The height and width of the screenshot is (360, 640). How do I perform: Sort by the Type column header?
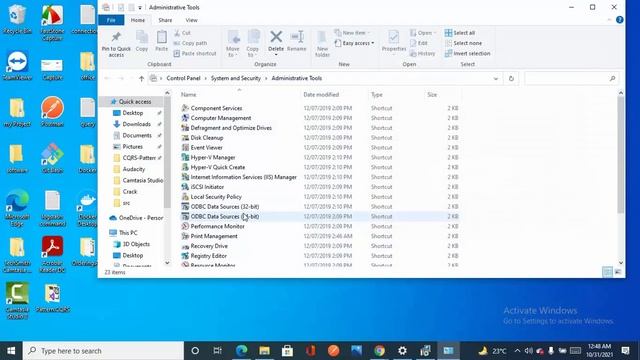coord(377,95)
